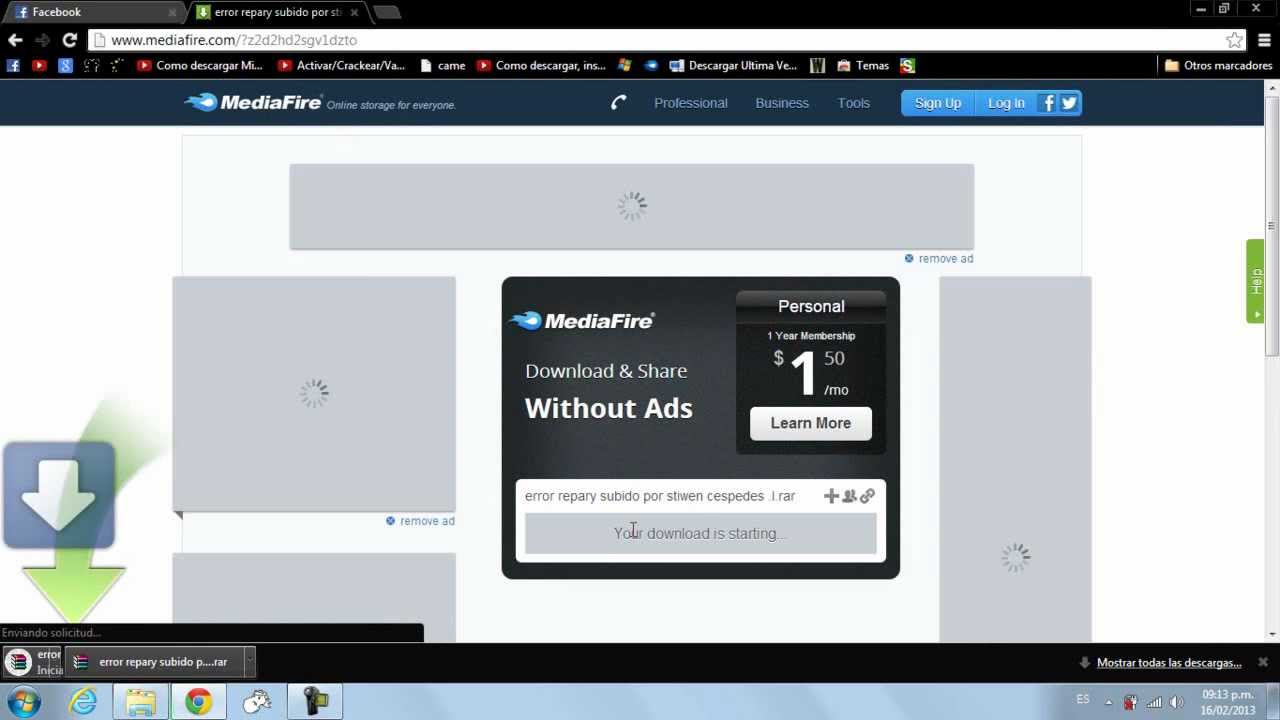Click the camcorder app icon on the taskbar
This screenshot has height=720, width=1280.
[x=316, y=702]
